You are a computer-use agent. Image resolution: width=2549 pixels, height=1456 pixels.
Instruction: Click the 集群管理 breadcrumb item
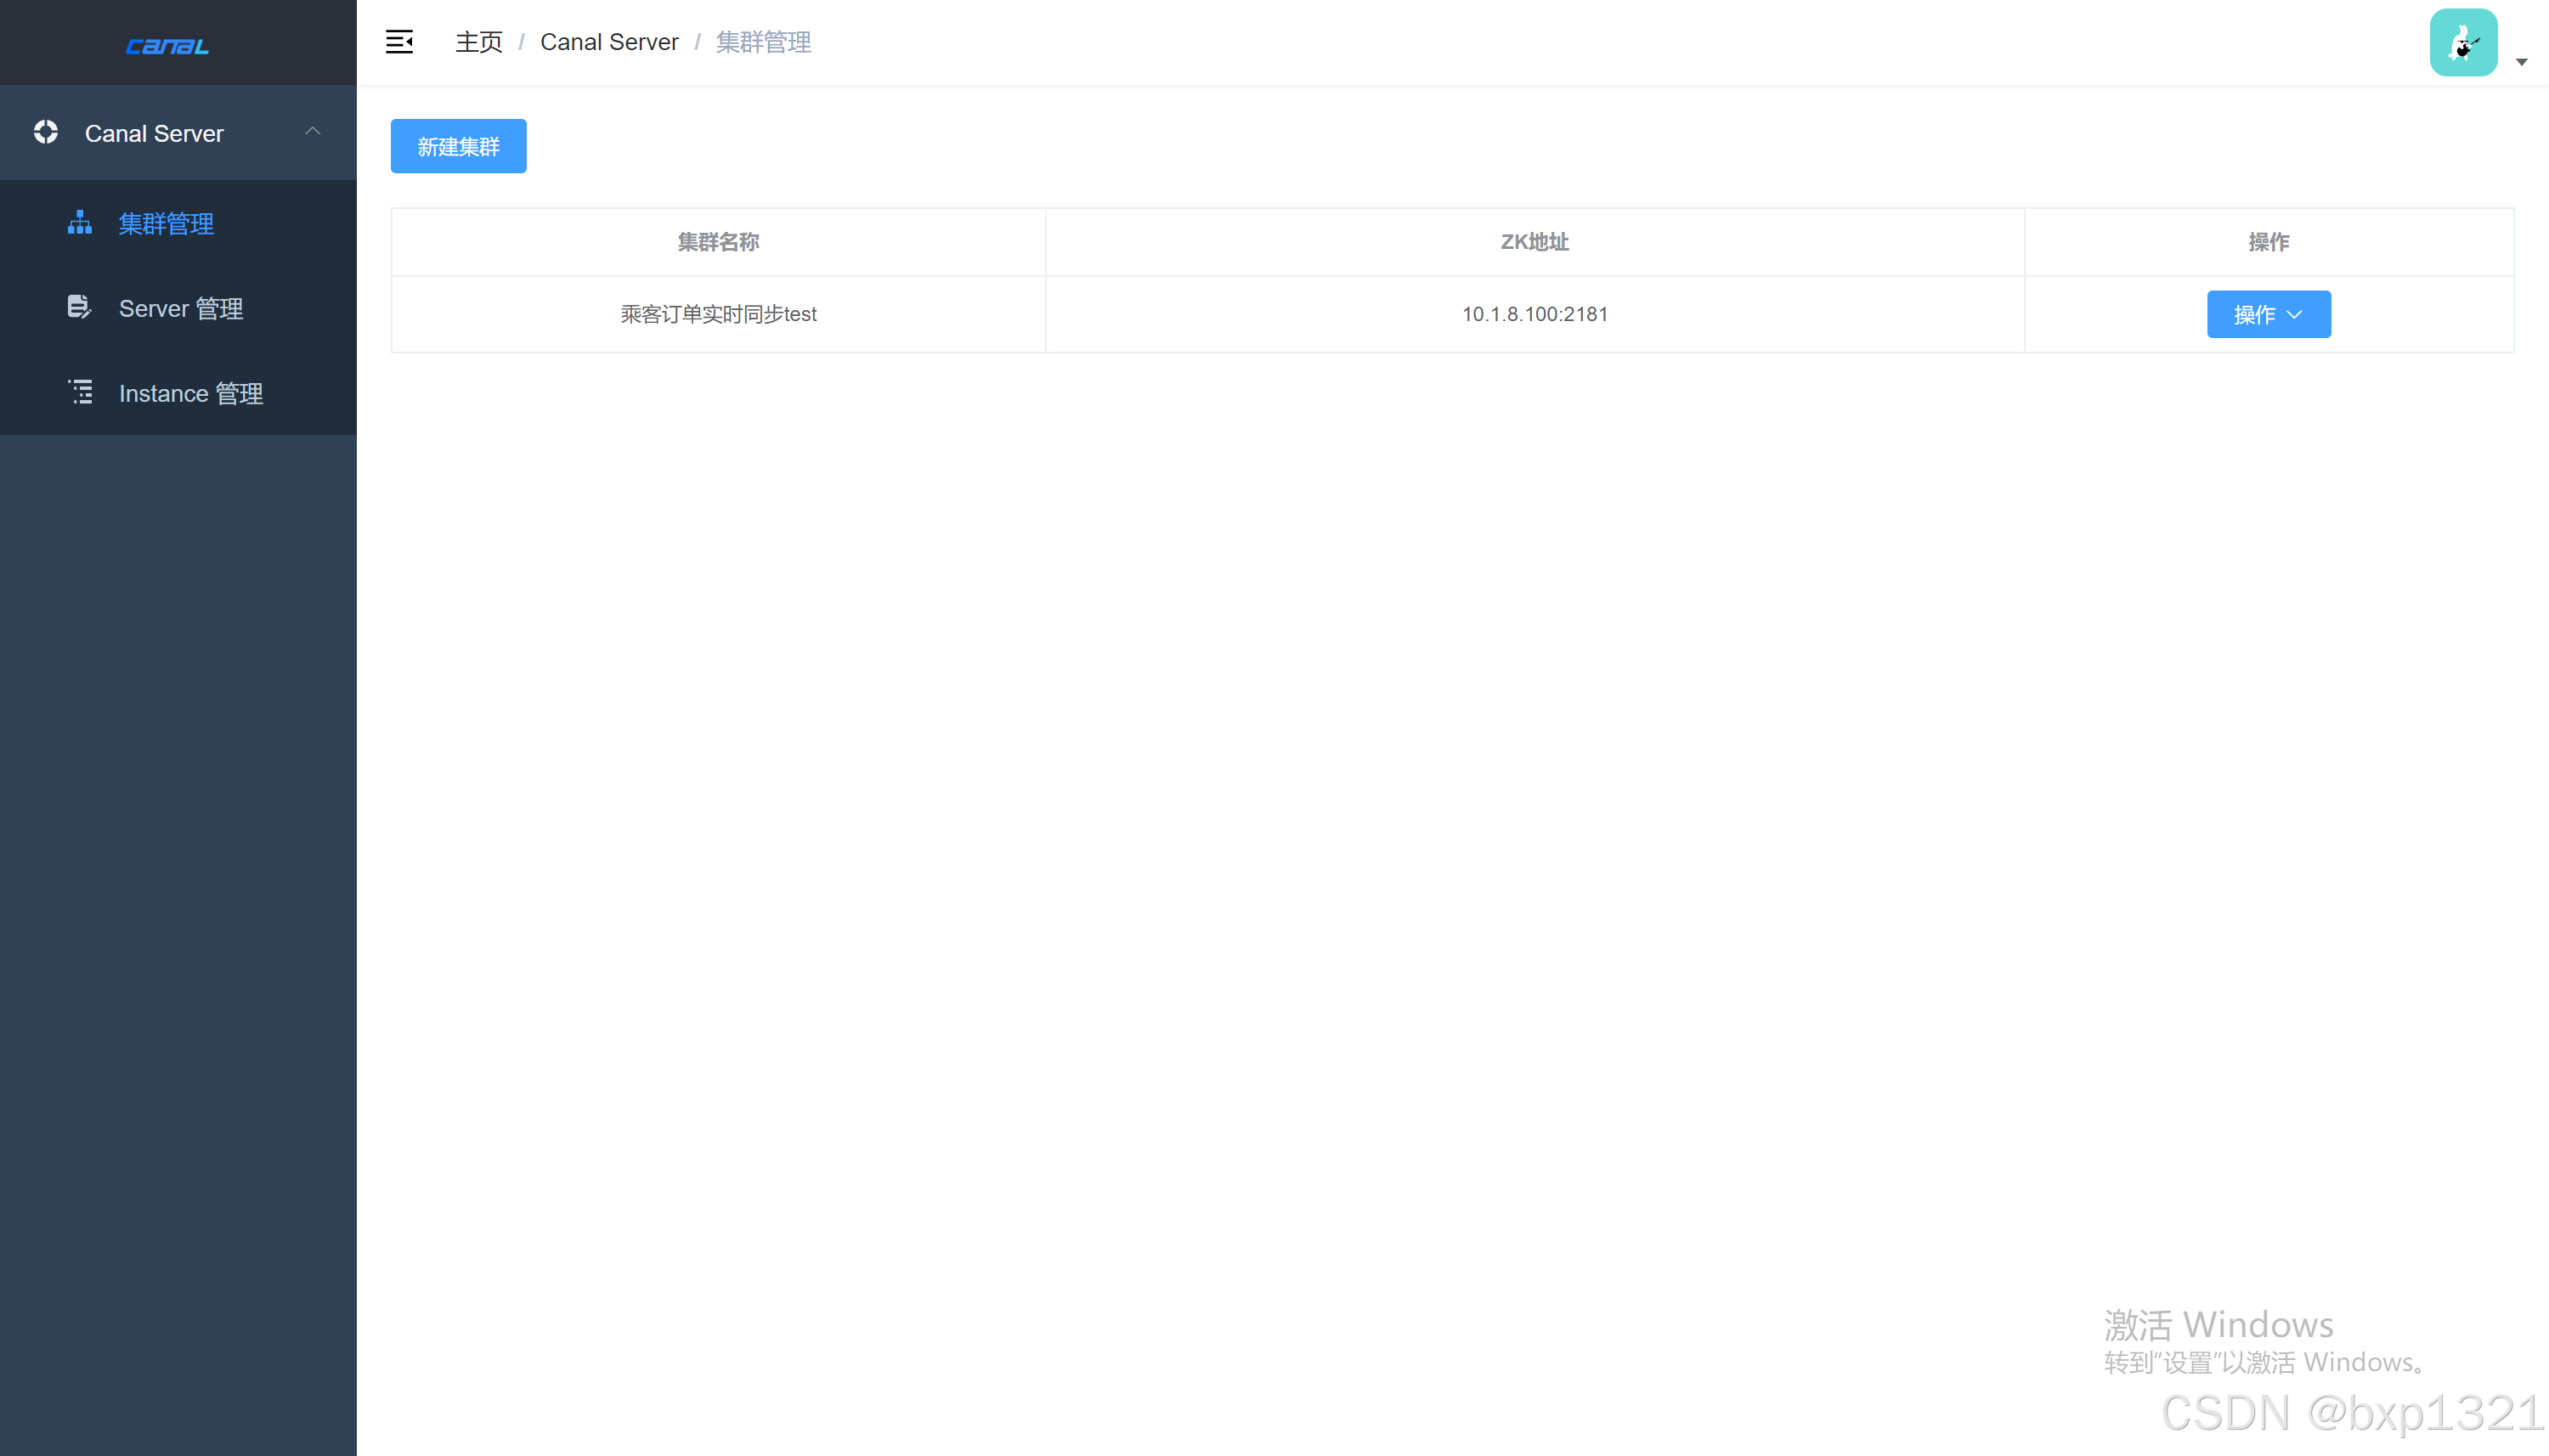(763, 42)
